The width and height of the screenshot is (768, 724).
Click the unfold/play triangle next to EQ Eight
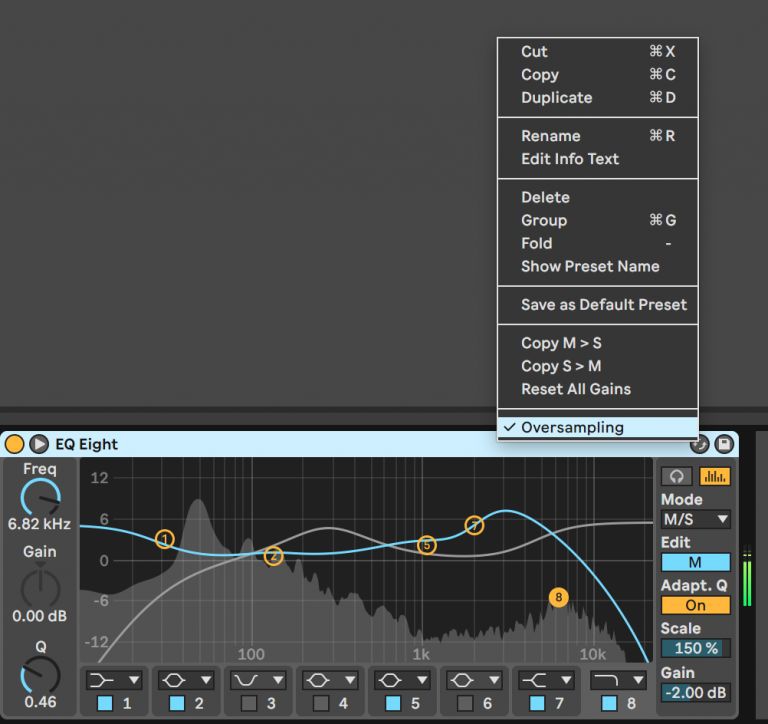pyautogui.click(x=39, y=444)
